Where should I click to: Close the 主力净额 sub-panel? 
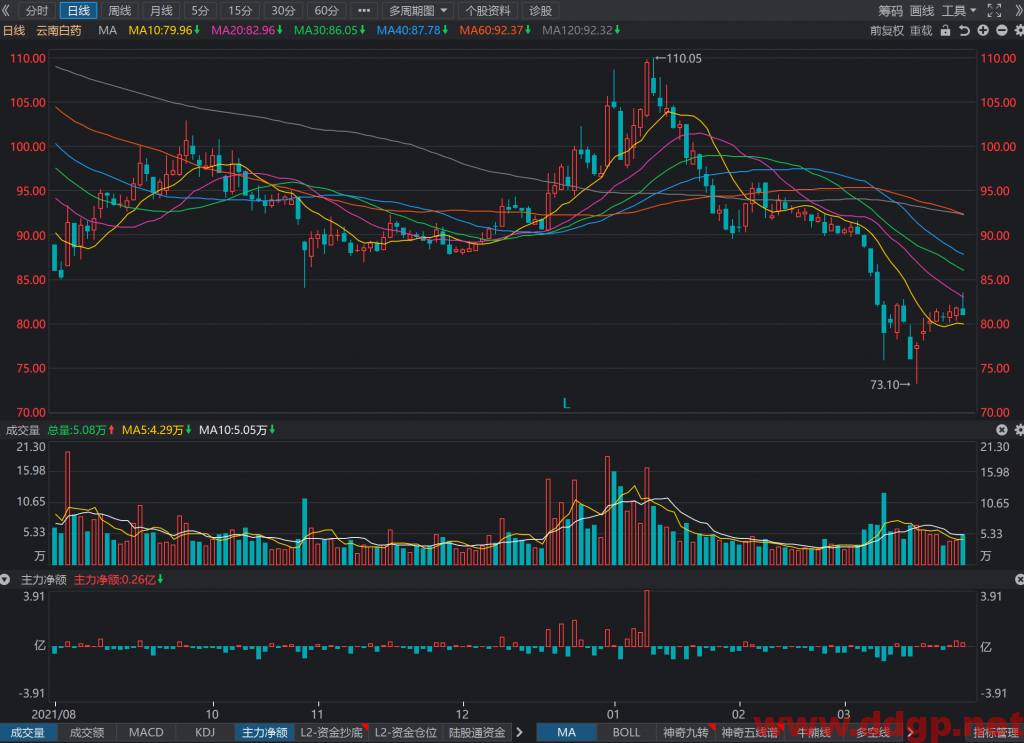click(1019, 579)
